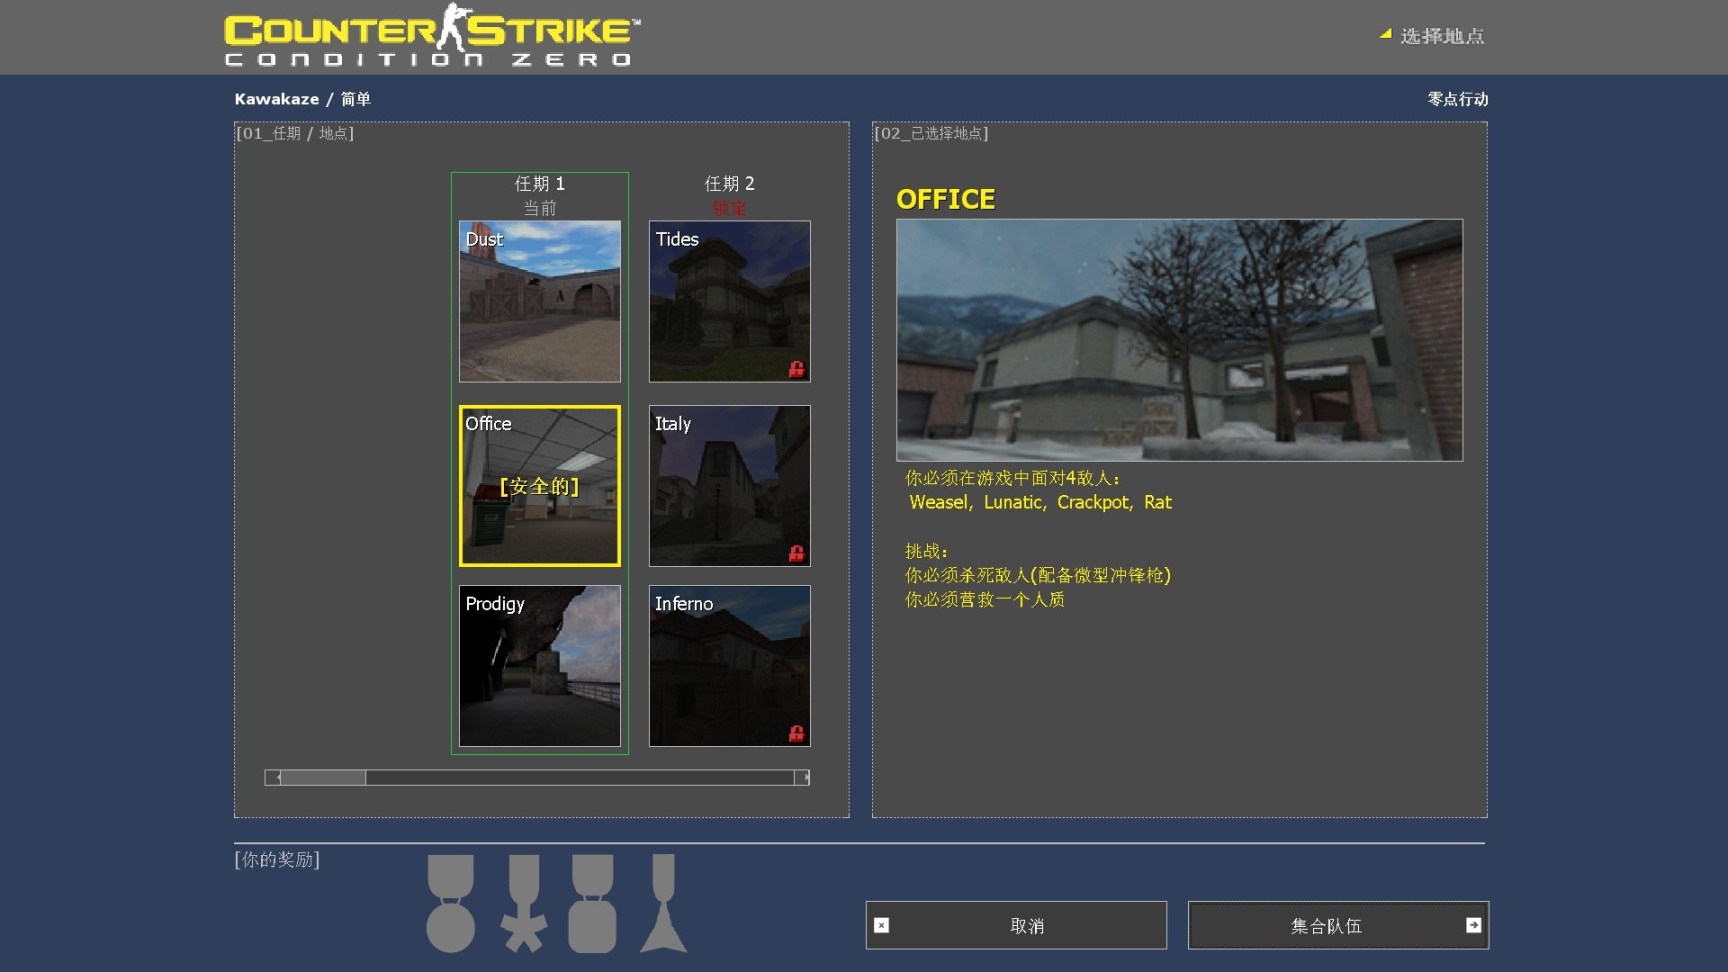1728x972 pixels.
Task: Select the Dust map thumbnail
Action: click(540, 301)
